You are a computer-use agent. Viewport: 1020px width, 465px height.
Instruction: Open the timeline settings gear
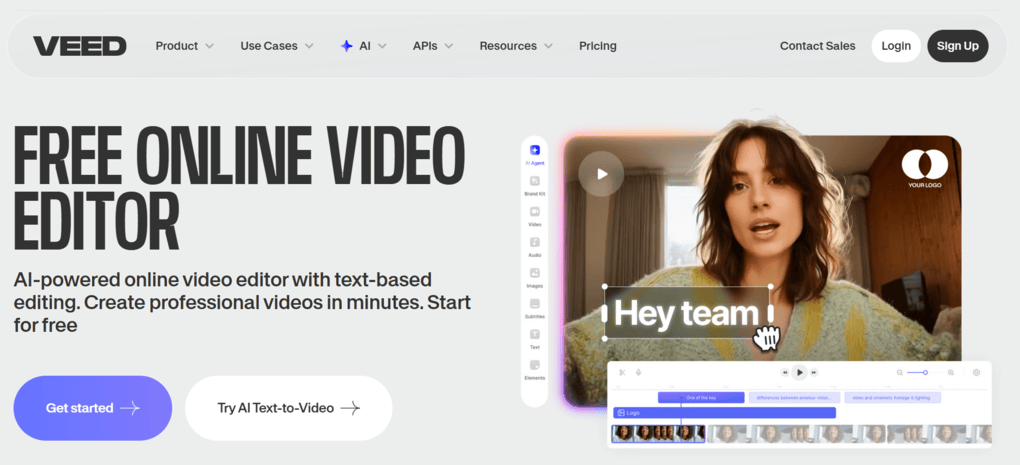pos(976,373)
